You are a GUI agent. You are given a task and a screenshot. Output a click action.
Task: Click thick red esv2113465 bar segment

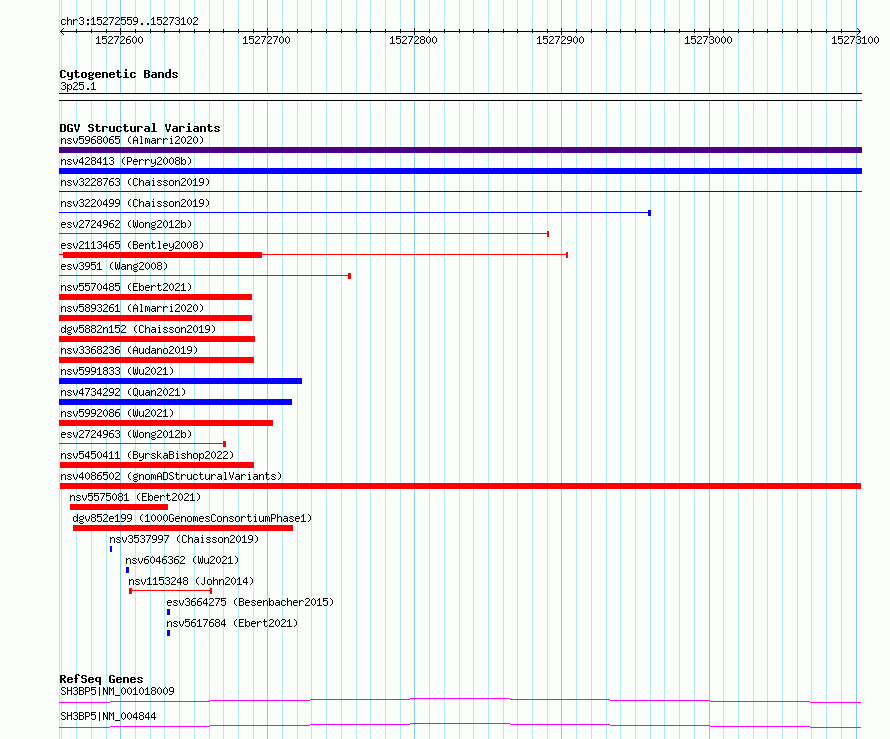162,255
